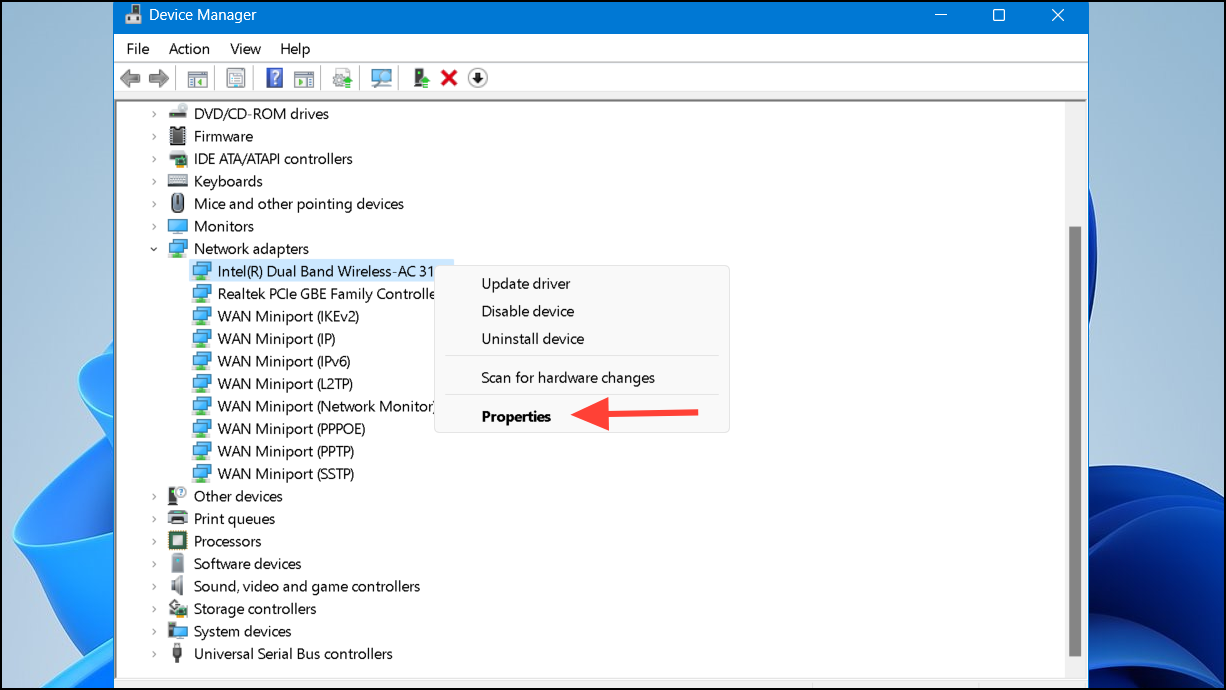1226x690 pixels.
Task: Open the View menu
Action: [245, 49]
